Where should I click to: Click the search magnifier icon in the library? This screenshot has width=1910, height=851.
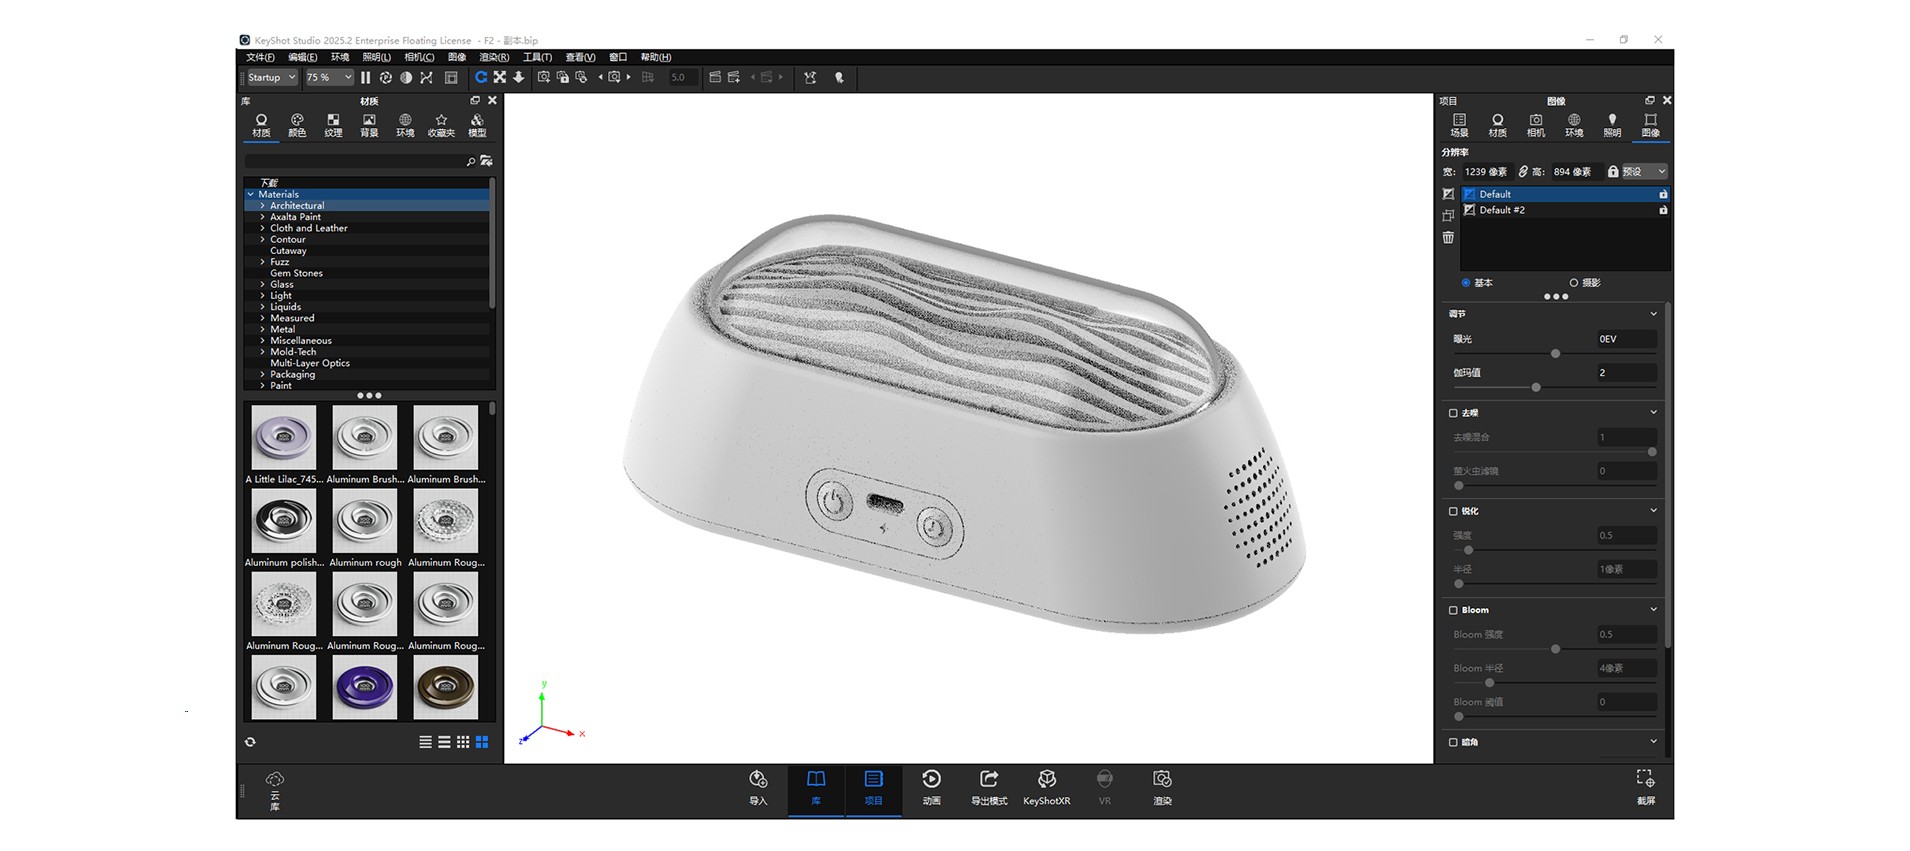[x=470, y=161]
